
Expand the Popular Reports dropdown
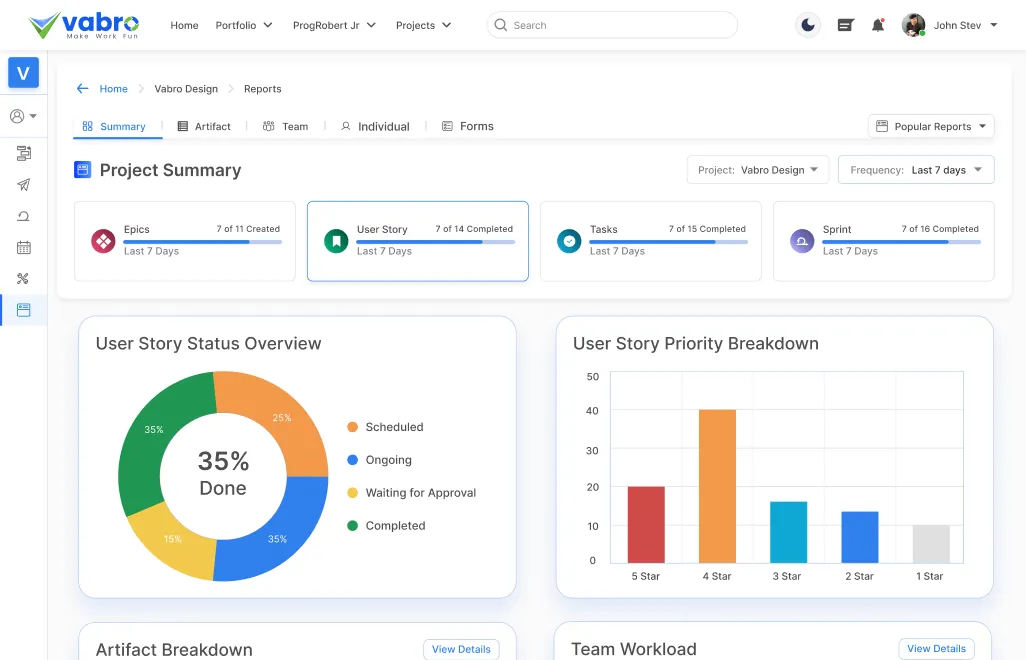(931, 127)
